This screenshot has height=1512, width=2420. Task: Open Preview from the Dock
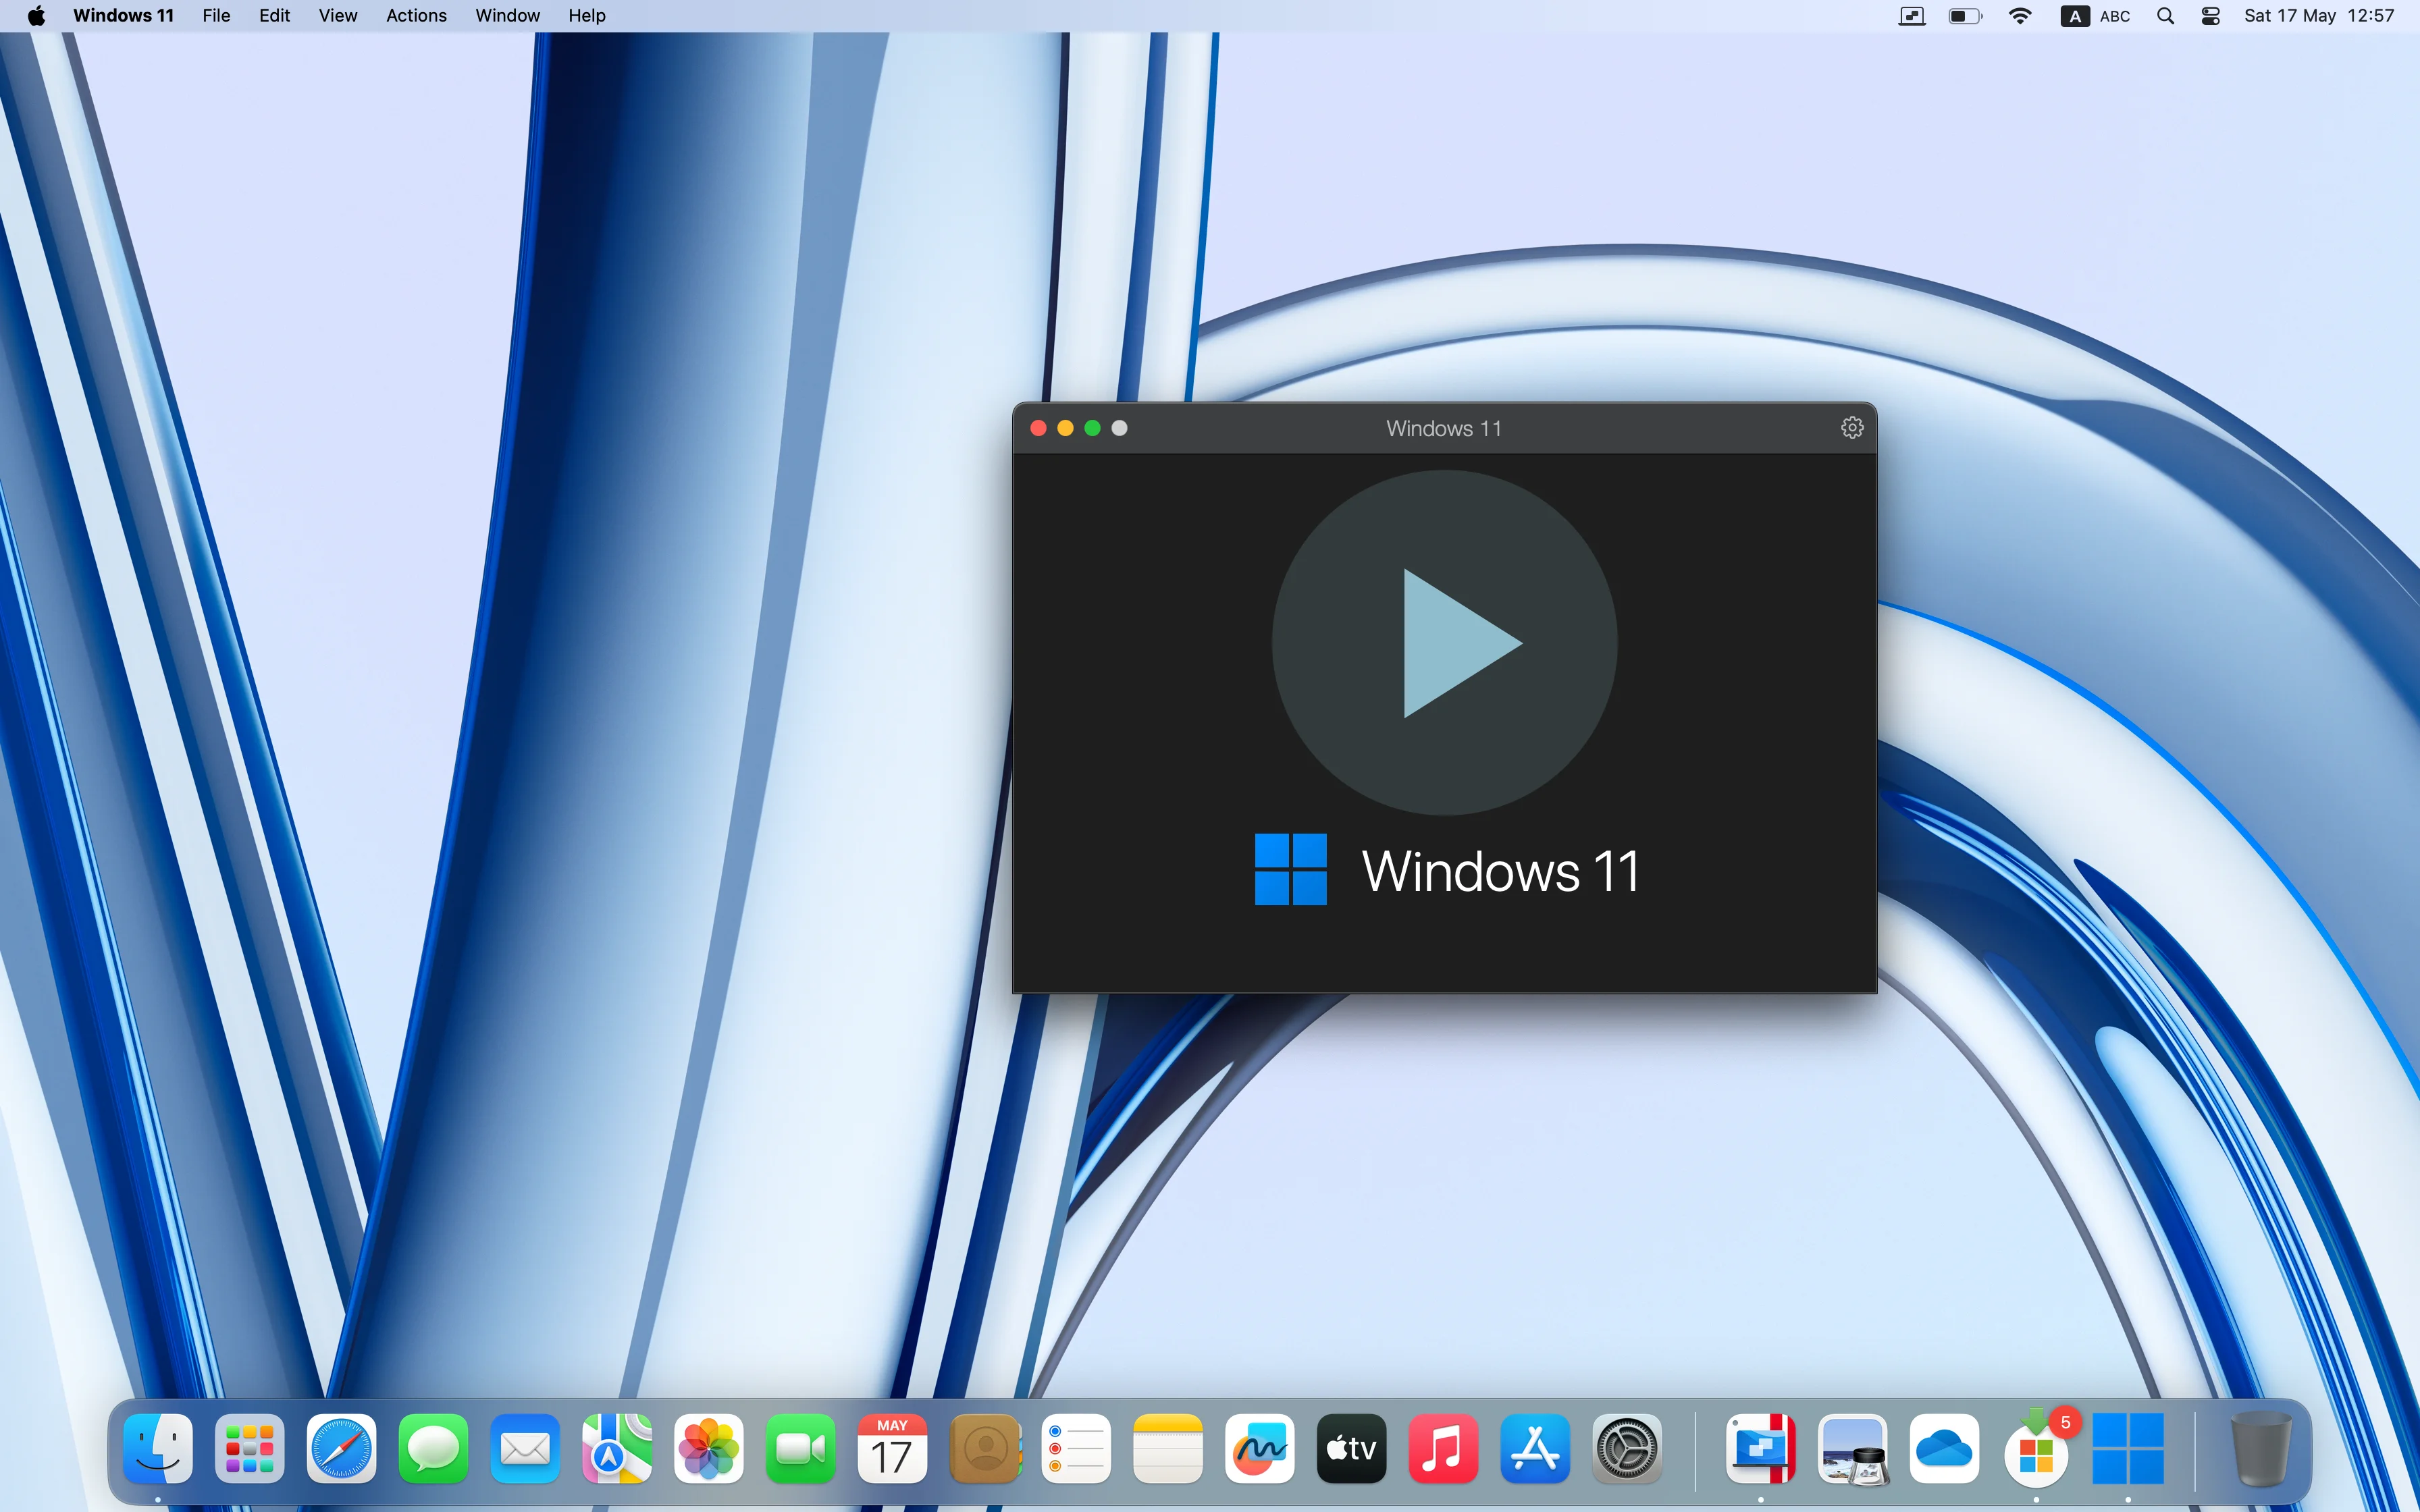tap(1852, 1448)
